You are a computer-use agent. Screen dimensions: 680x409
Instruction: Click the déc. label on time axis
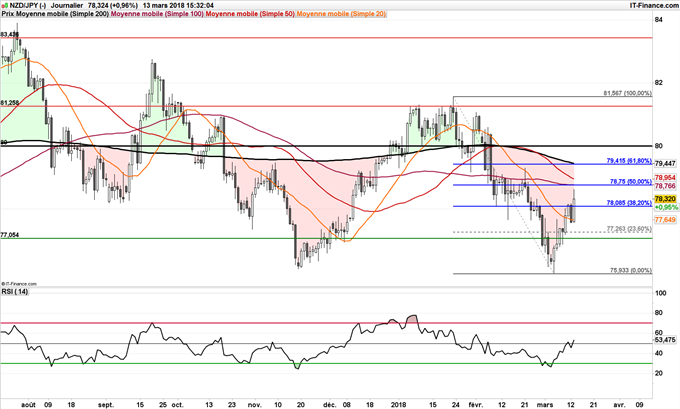pos(330,405)
